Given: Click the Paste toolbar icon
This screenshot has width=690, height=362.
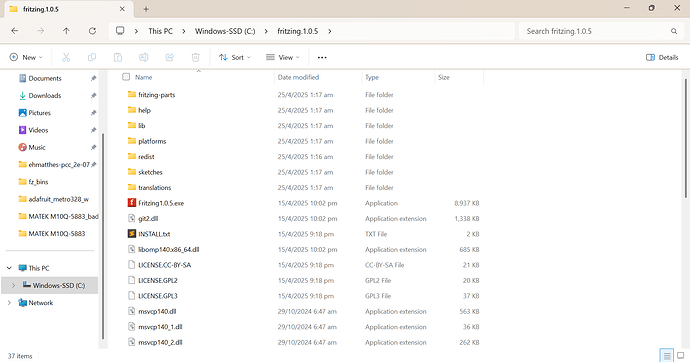Looking at the screenshot, I should (x=118, y=57).
